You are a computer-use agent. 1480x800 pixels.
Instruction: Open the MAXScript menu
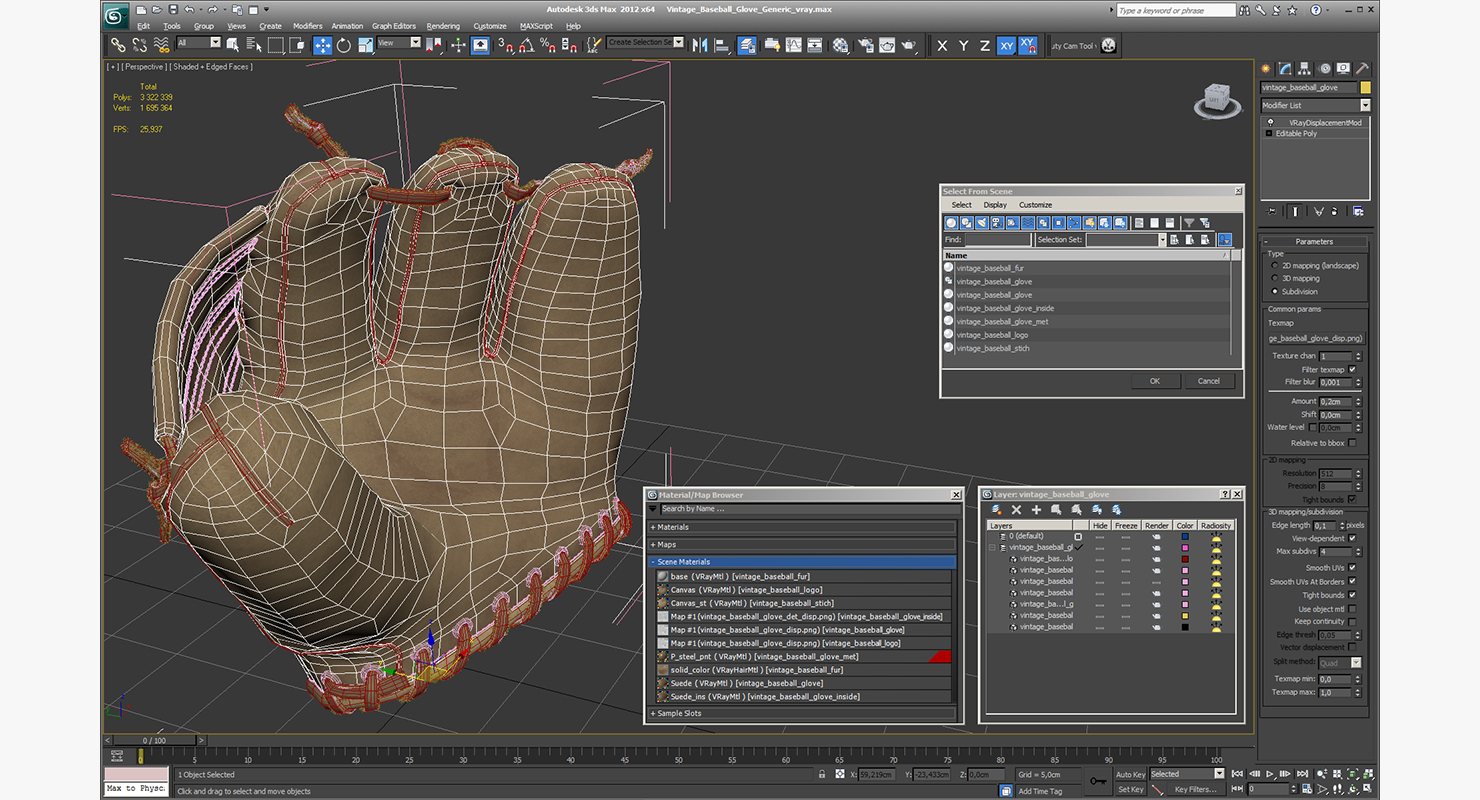tap(537, 26)
